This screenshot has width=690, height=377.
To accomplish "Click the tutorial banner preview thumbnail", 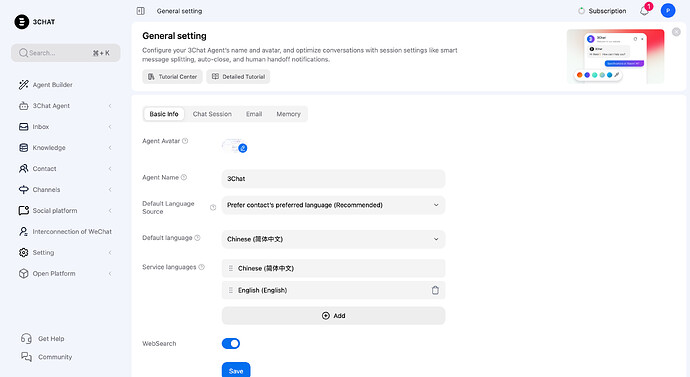I will [615, 56].
